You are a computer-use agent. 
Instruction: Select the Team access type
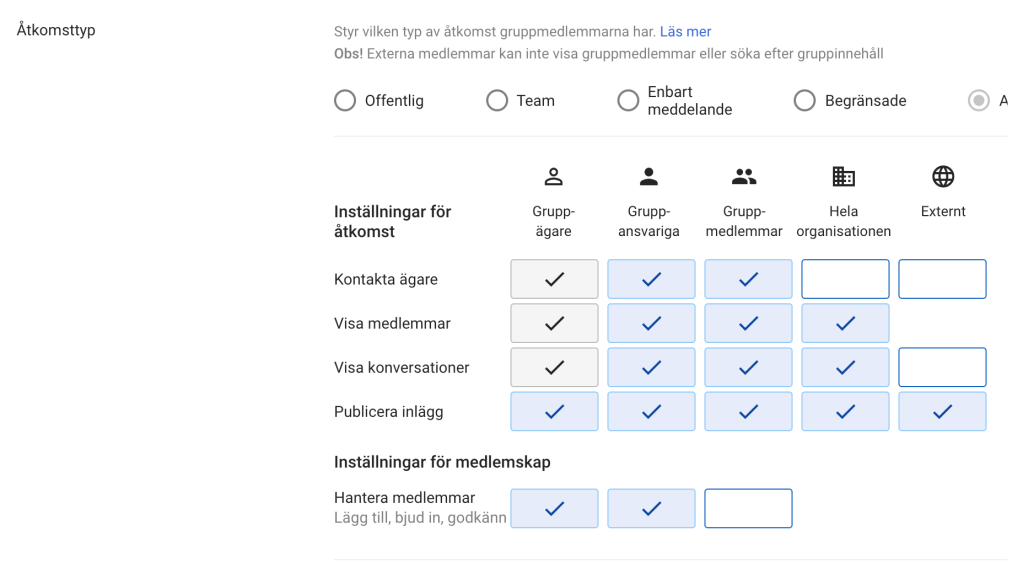point(497,101)
